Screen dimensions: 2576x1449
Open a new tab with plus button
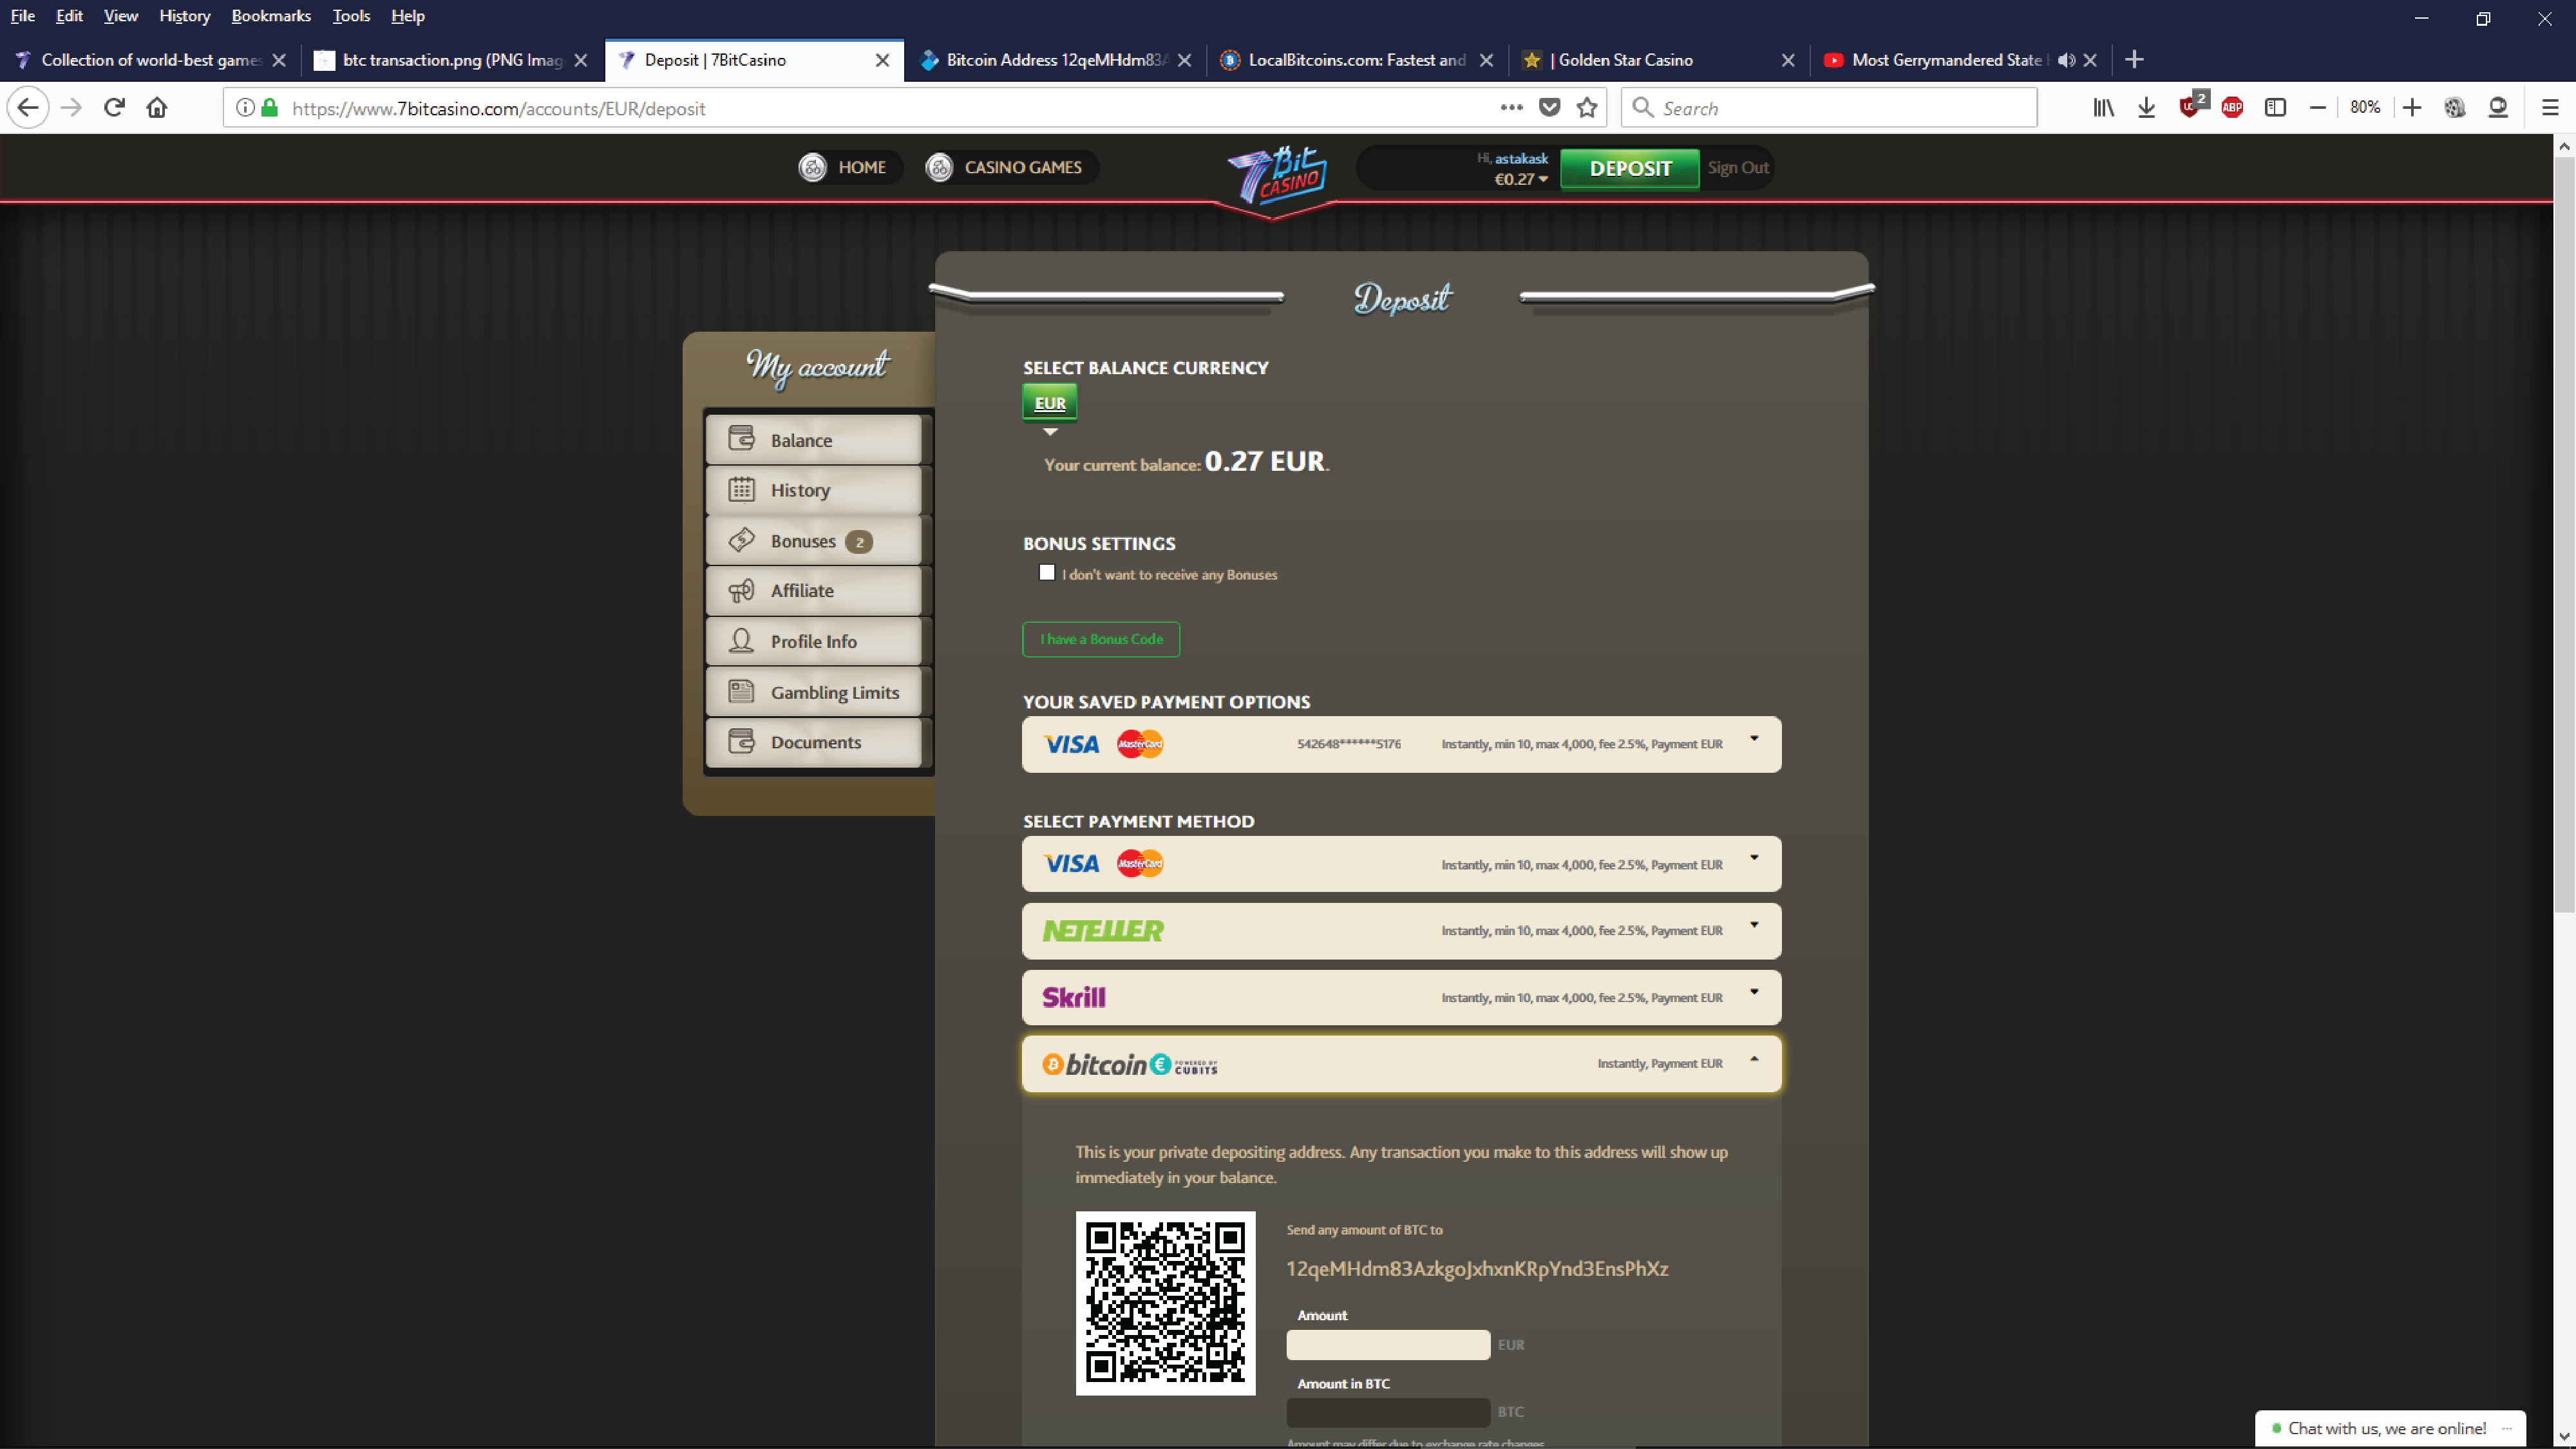tap(2134, 60)
